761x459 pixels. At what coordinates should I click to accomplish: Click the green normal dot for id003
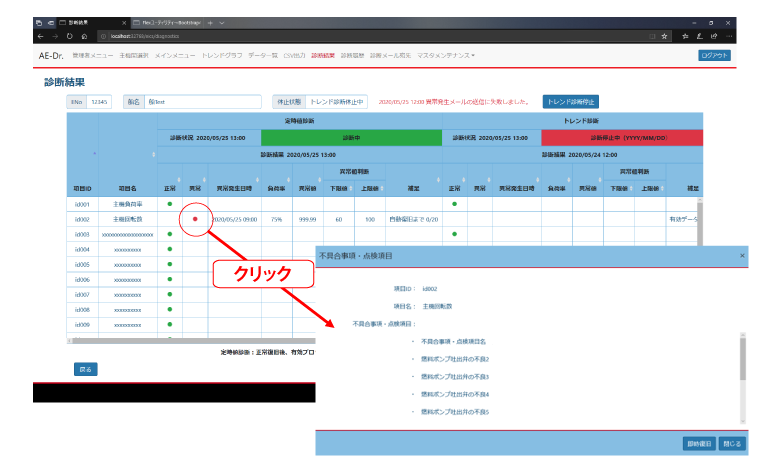pyautogui.click(x=170, y=234)
